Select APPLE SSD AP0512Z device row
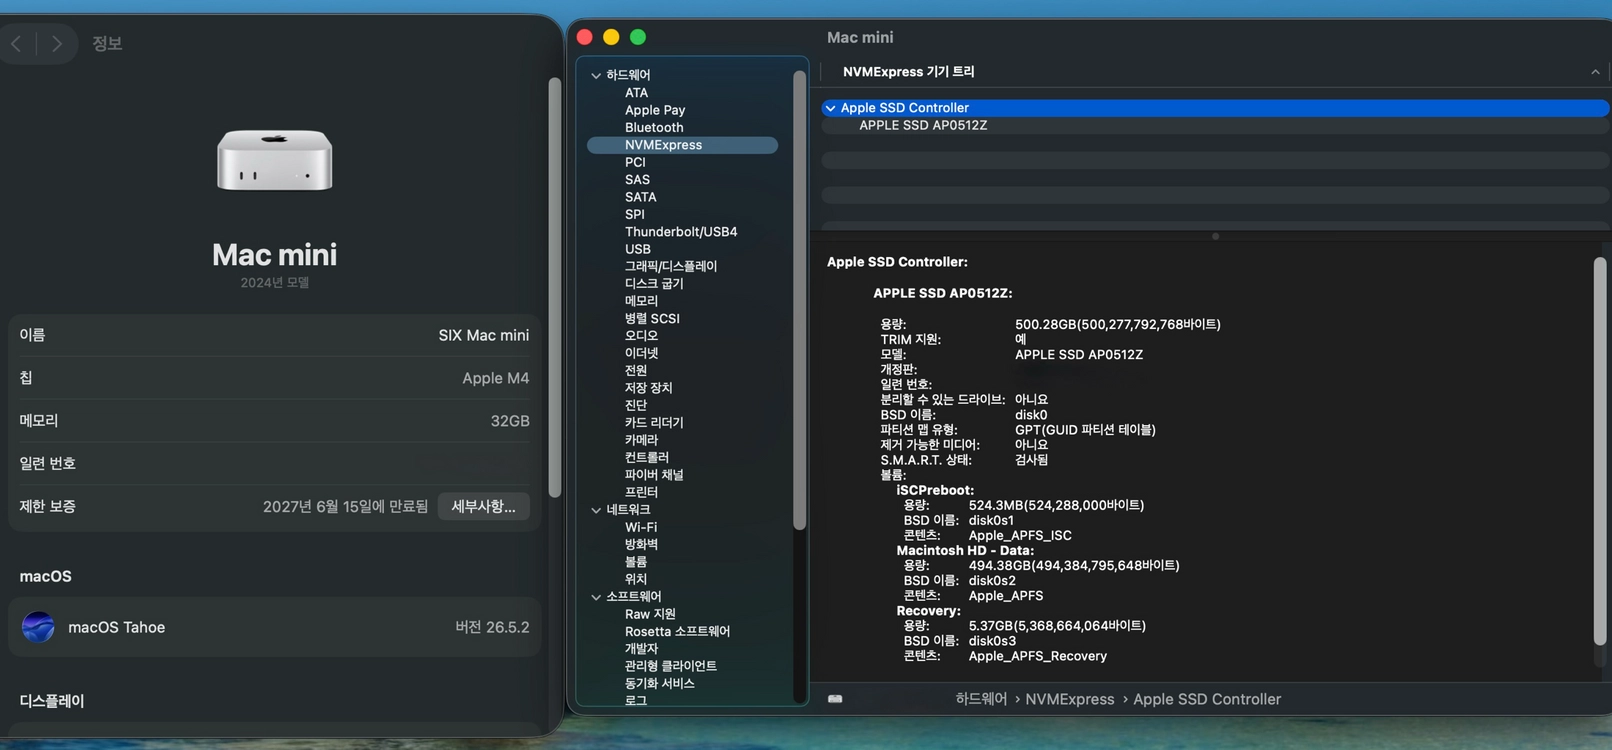The height and width of the screenshot is (750, 1612). (x=1215, y=125)
